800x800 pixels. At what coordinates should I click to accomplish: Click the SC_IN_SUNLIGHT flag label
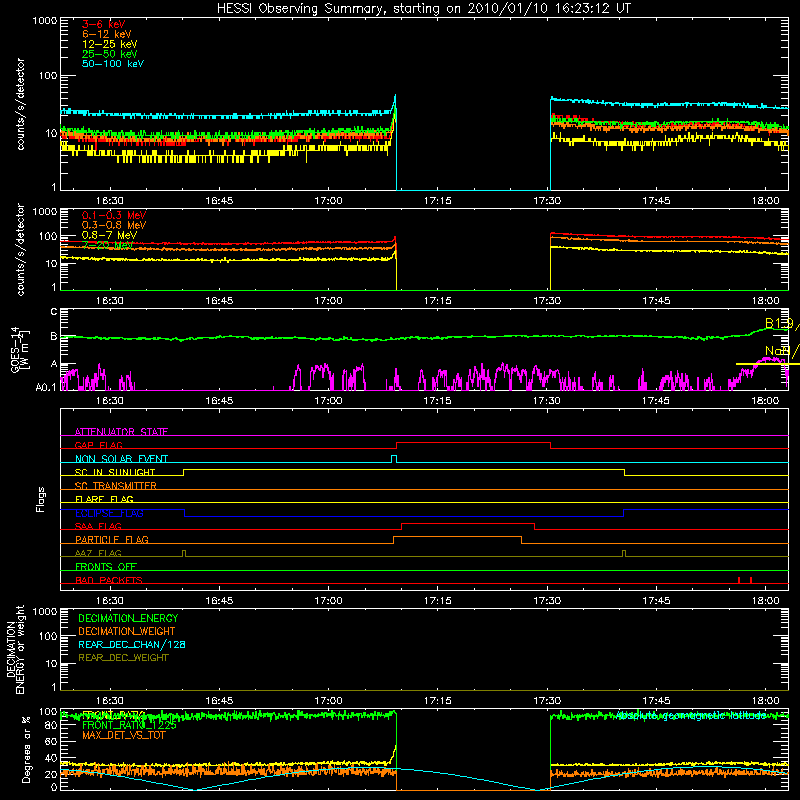click(115, 472)
